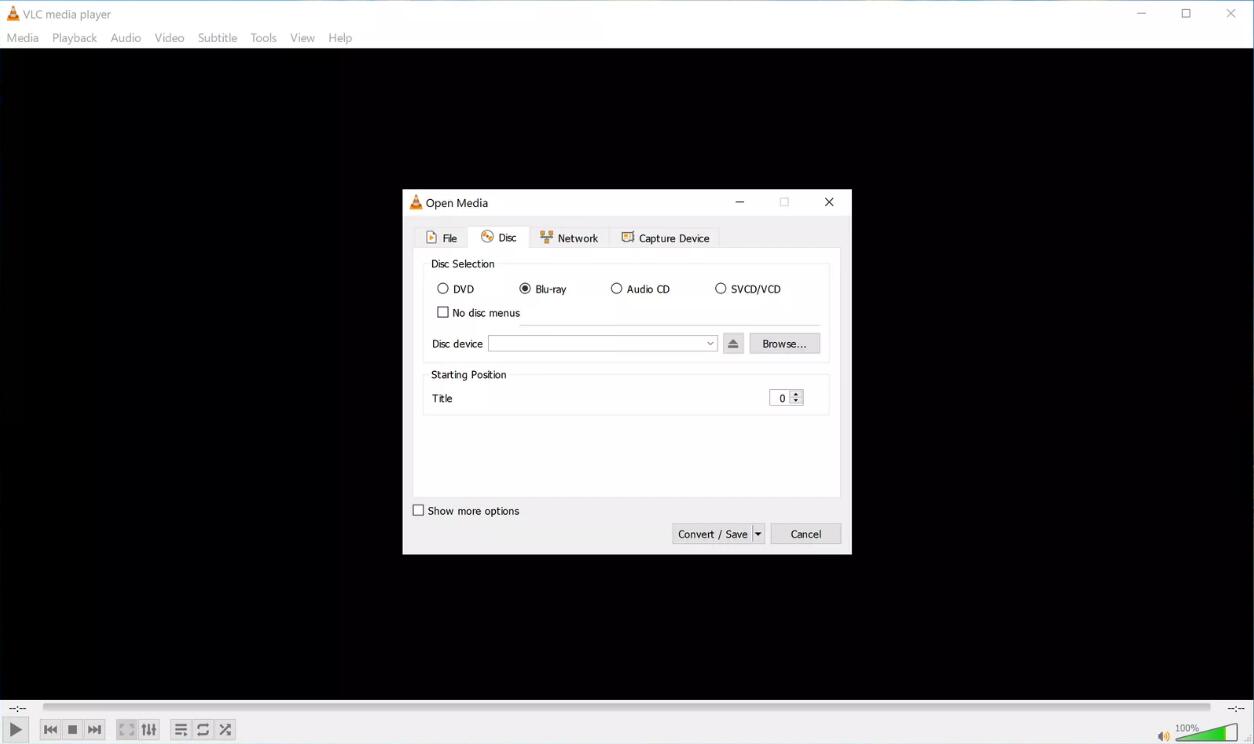1254x744 pixels.
Task: Go to previous media in playlist
Action: pyautogui.click(x=51, y=730)
